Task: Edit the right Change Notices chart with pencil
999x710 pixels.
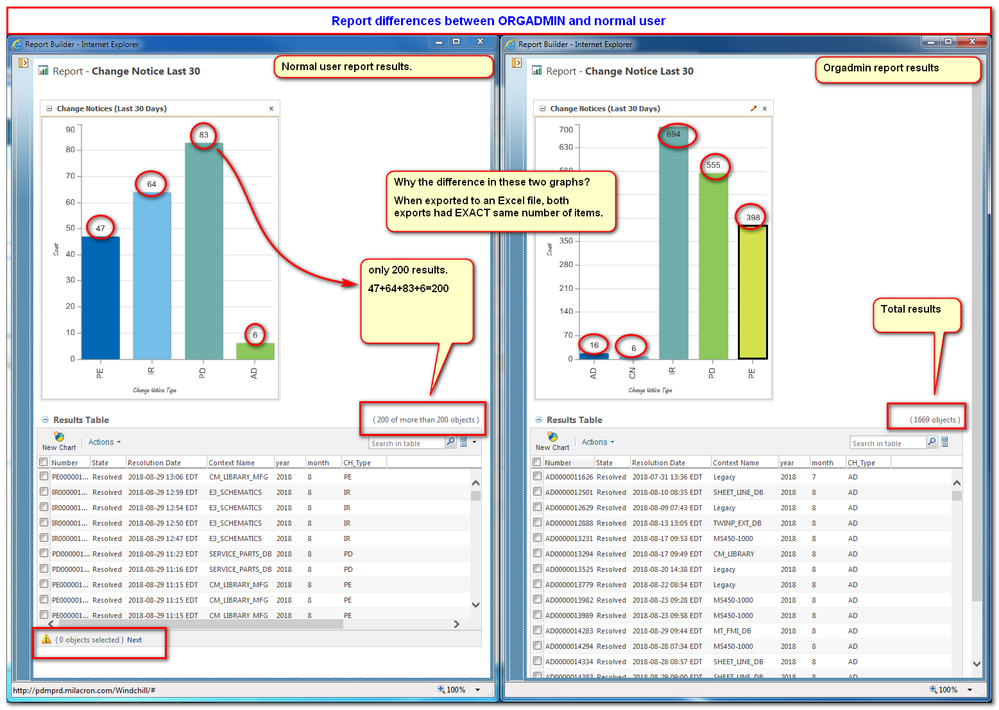Action: pos(753,108)
